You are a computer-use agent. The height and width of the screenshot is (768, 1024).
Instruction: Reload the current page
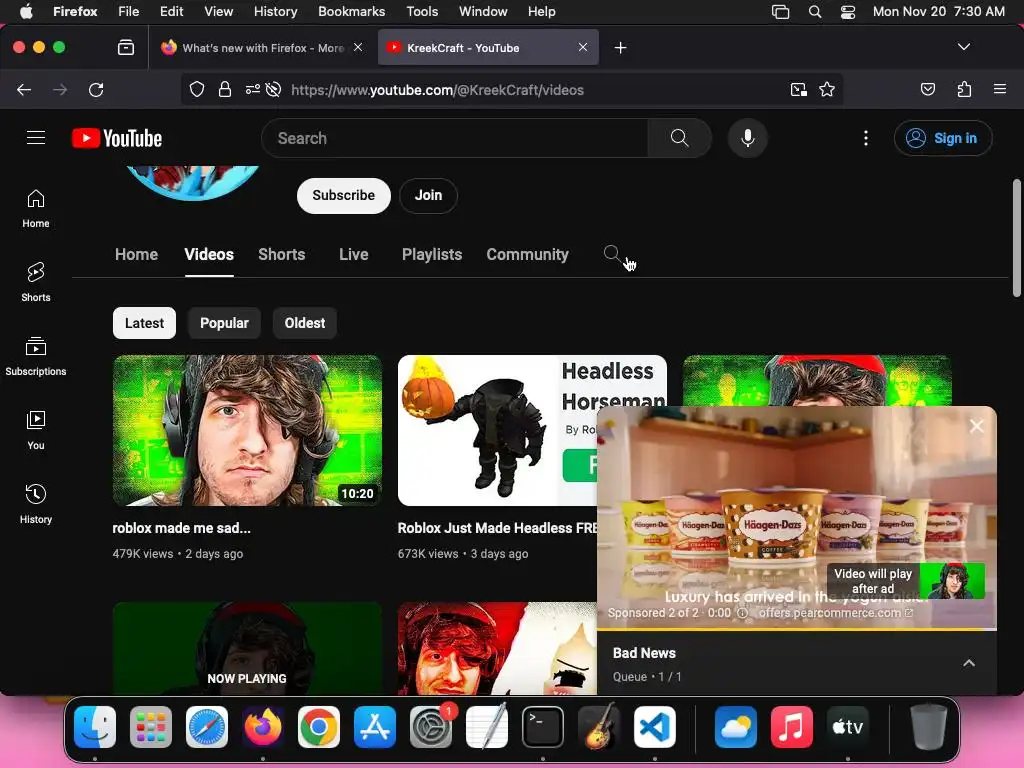[x=96, y=89]
